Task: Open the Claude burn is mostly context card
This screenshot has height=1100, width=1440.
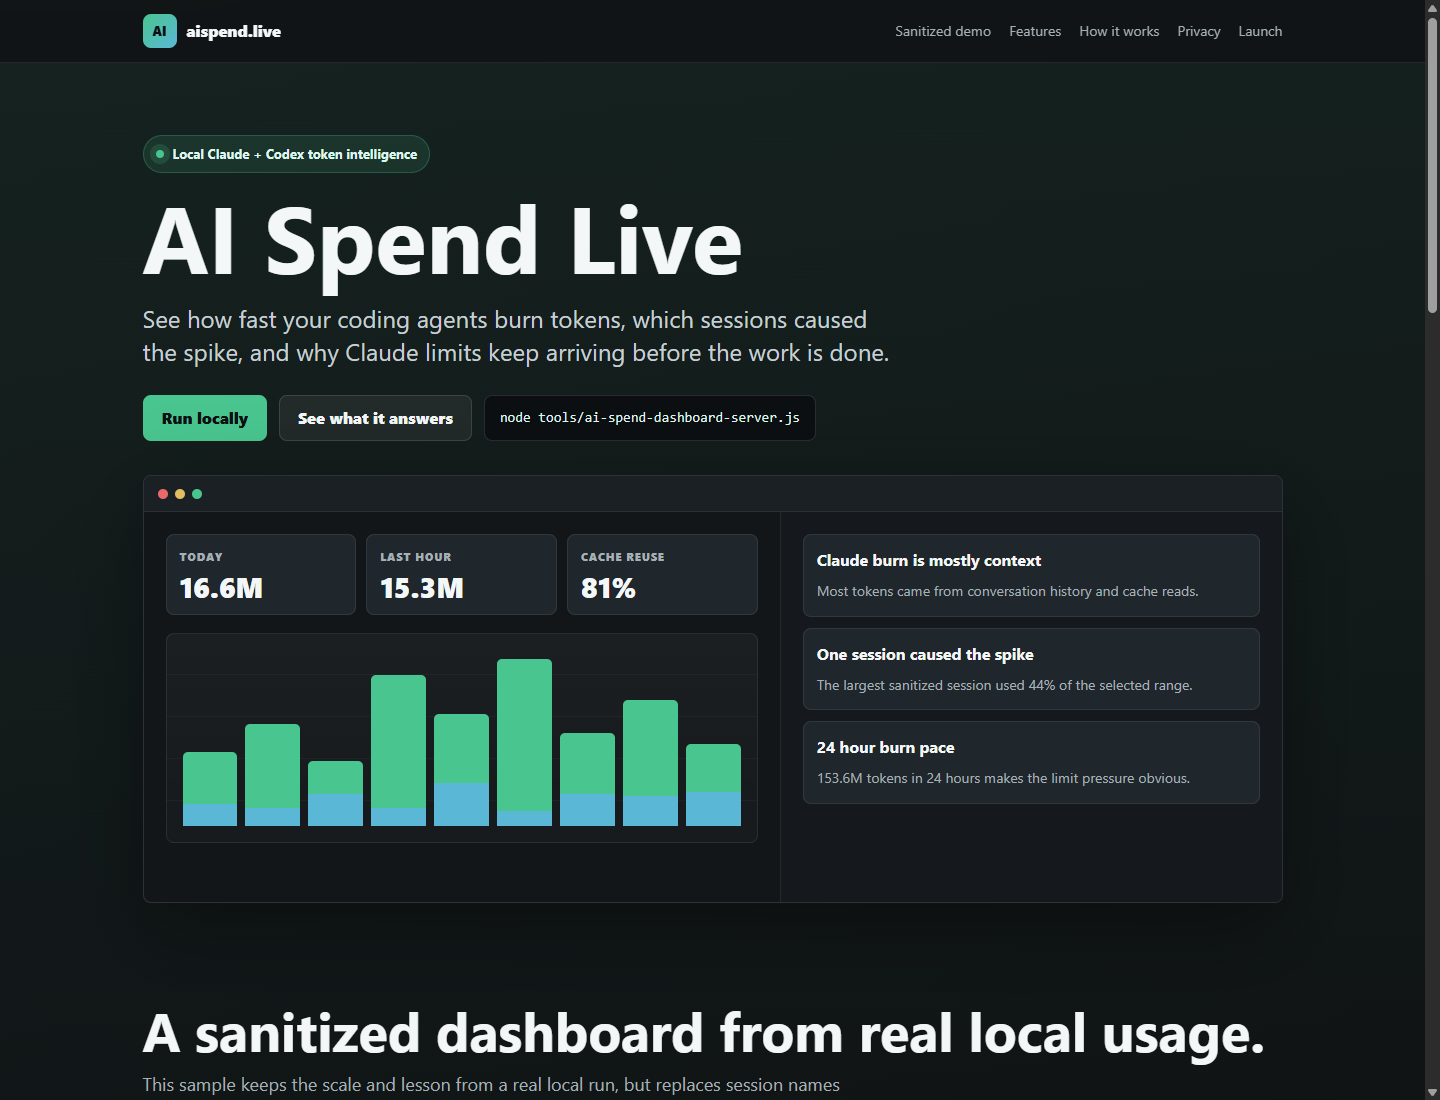Action: pos(1031,575)
